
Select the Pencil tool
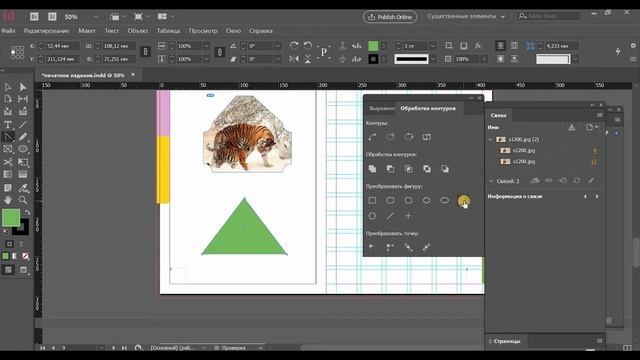[23, 137]
